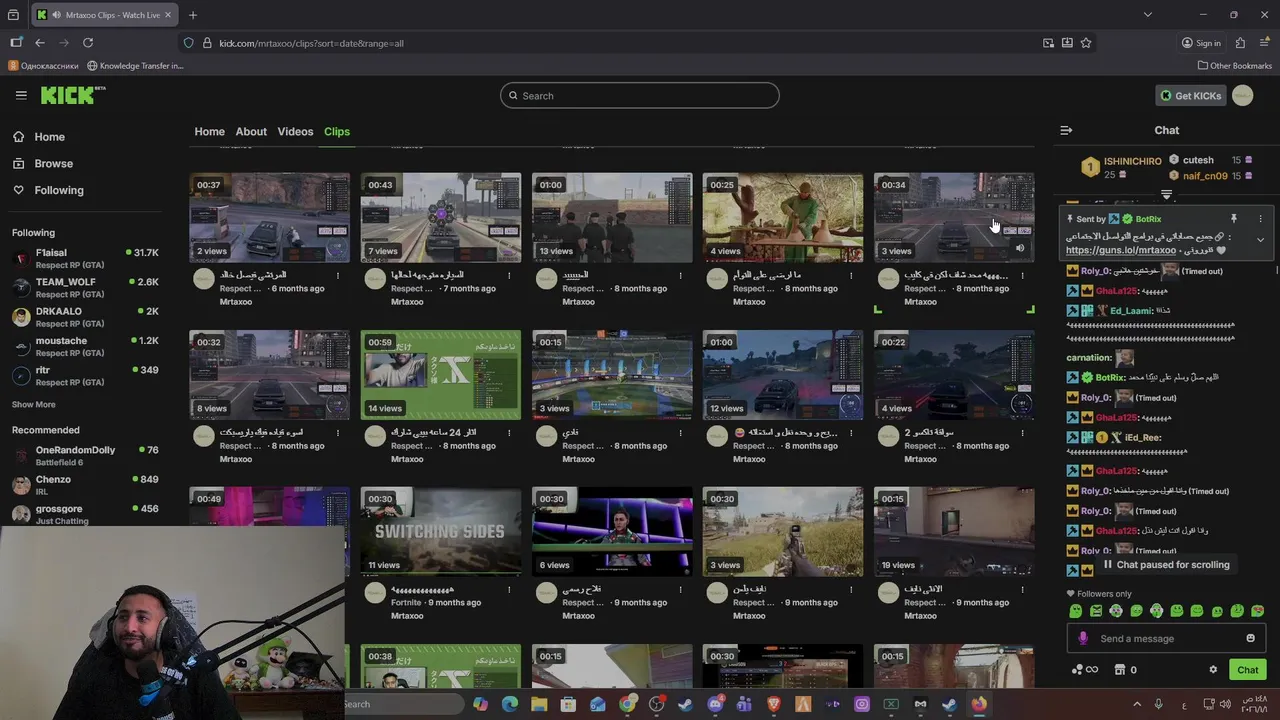Open emoji picker in message box
The height and width of the screenshot is (720, 1280).
(x=1250, y=638)
